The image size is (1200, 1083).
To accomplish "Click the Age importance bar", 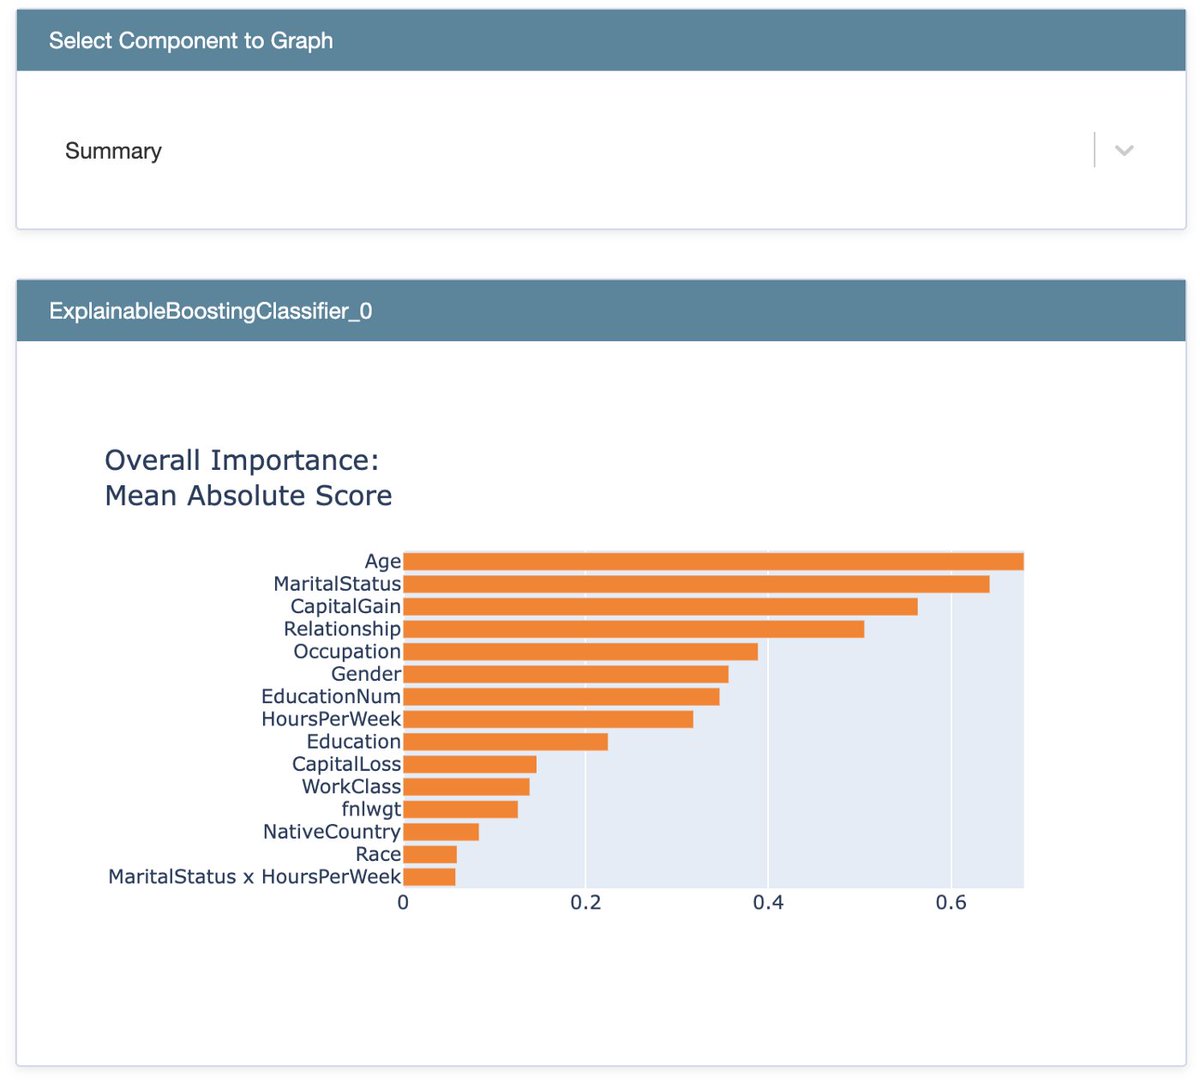I will tap(713, 561).
